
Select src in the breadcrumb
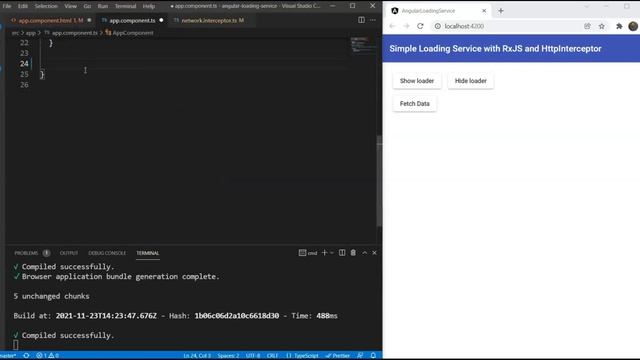point(15,33)
